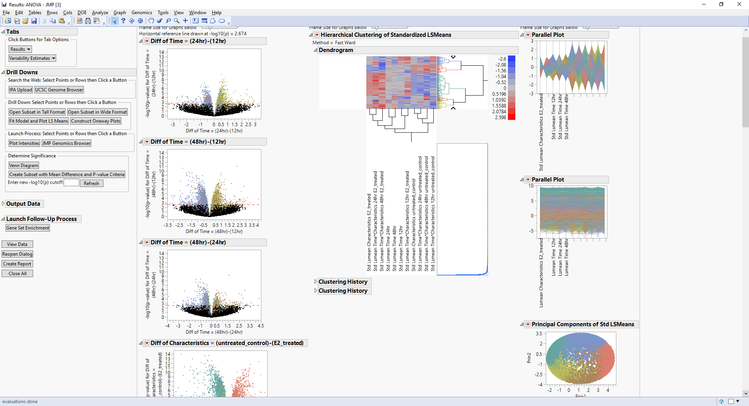The image size is (749, 406).
Task: Open the Window menu
Action: [197, 12]
